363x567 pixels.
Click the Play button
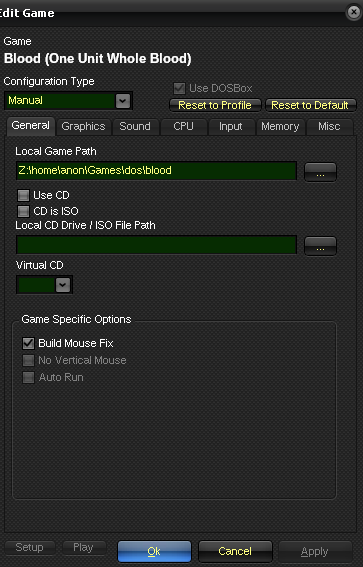pyautogui.click(x=84, y=547)
